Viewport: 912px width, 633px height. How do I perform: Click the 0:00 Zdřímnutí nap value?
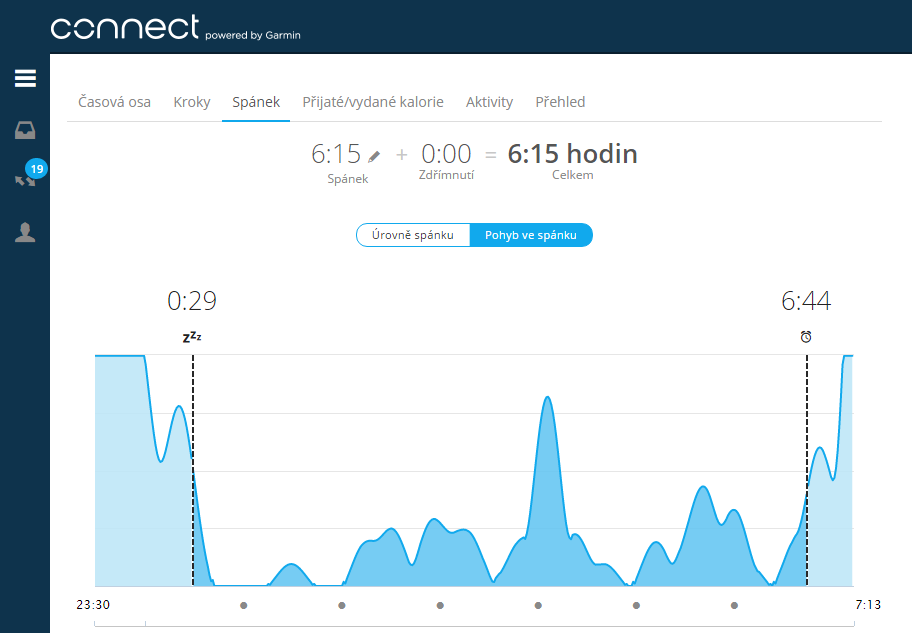coord(446,154)
